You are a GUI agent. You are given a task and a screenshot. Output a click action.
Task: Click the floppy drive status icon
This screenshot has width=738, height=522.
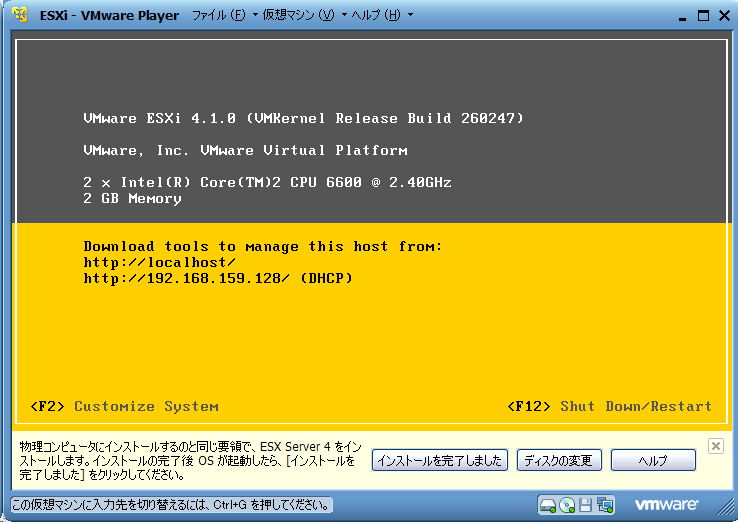[x=586, y=506]
